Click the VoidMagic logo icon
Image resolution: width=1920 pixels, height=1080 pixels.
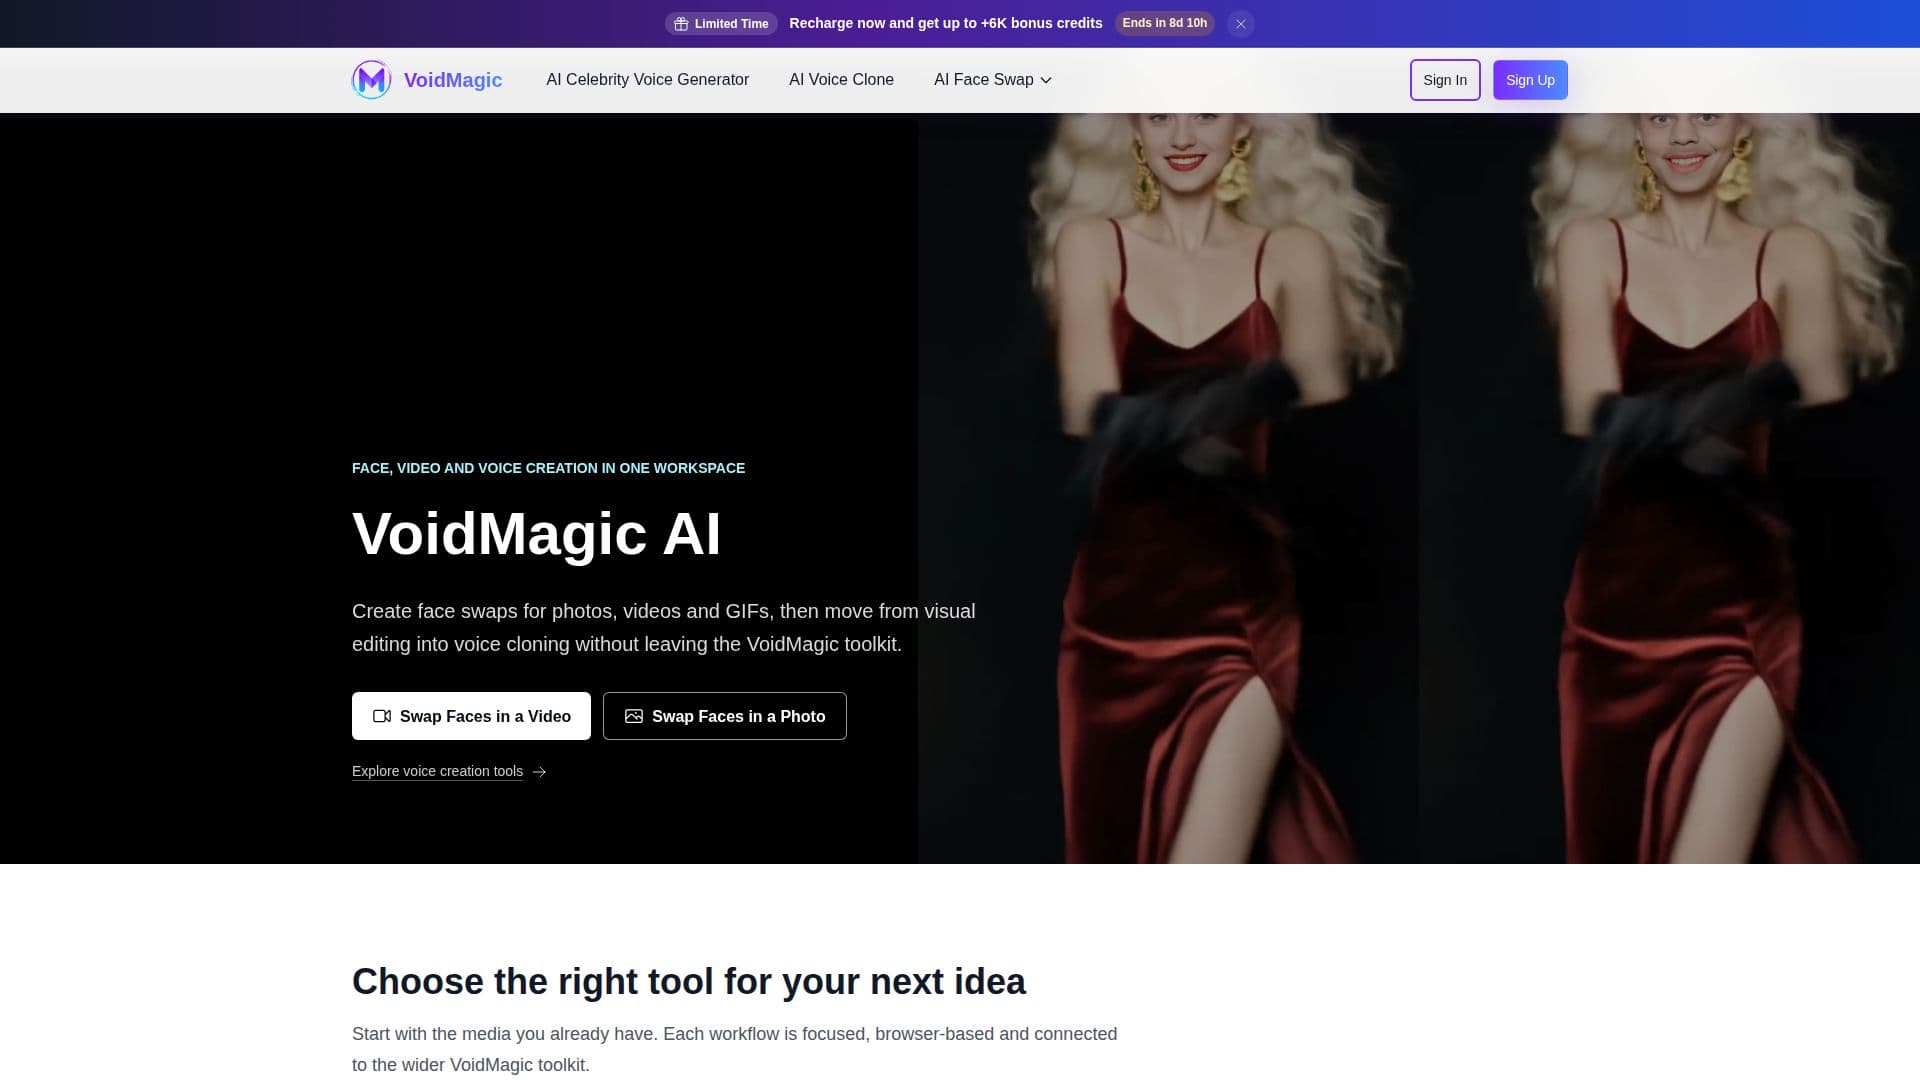point(371,80)
